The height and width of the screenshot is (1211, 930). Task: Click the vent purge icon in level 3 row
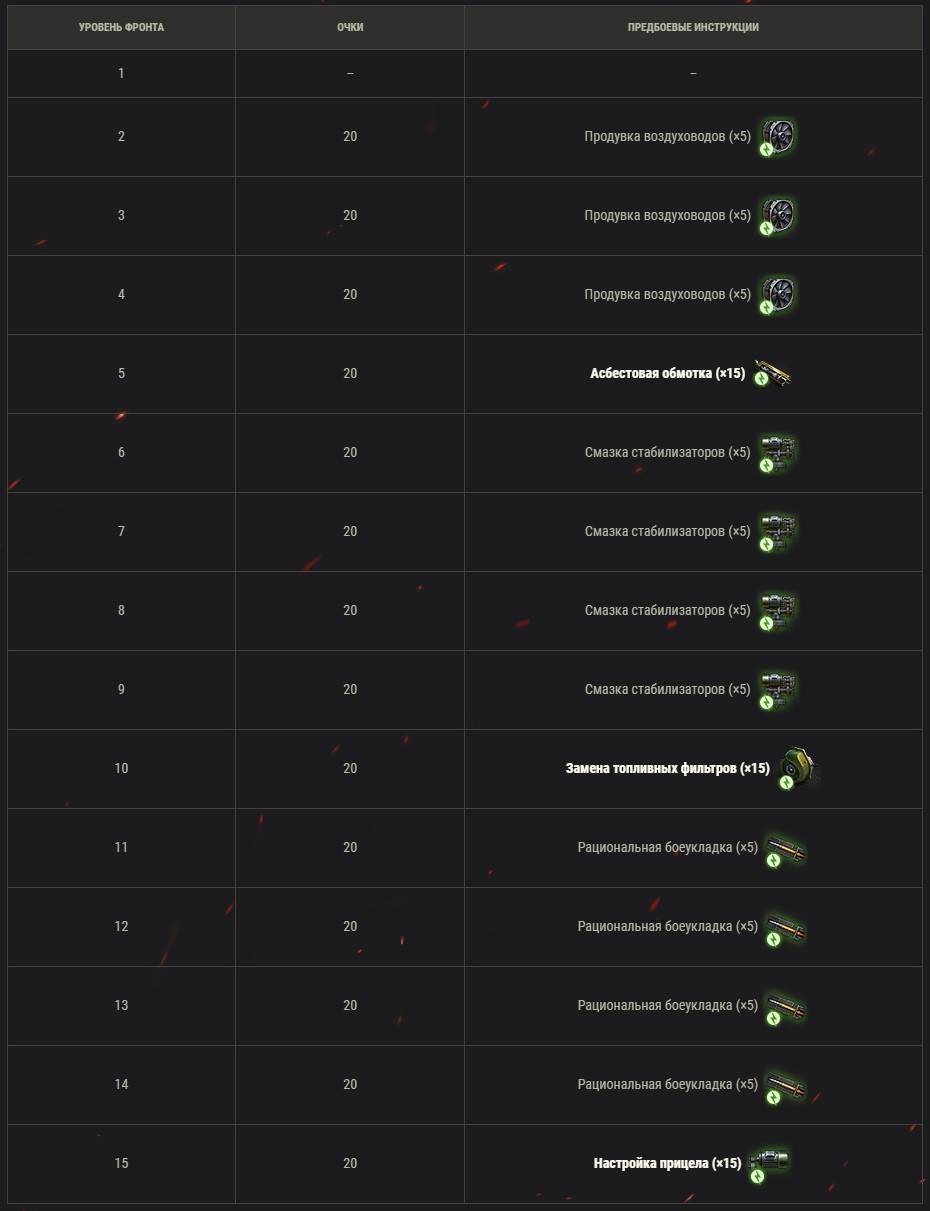pyautogui.click(x=778, y=215)
